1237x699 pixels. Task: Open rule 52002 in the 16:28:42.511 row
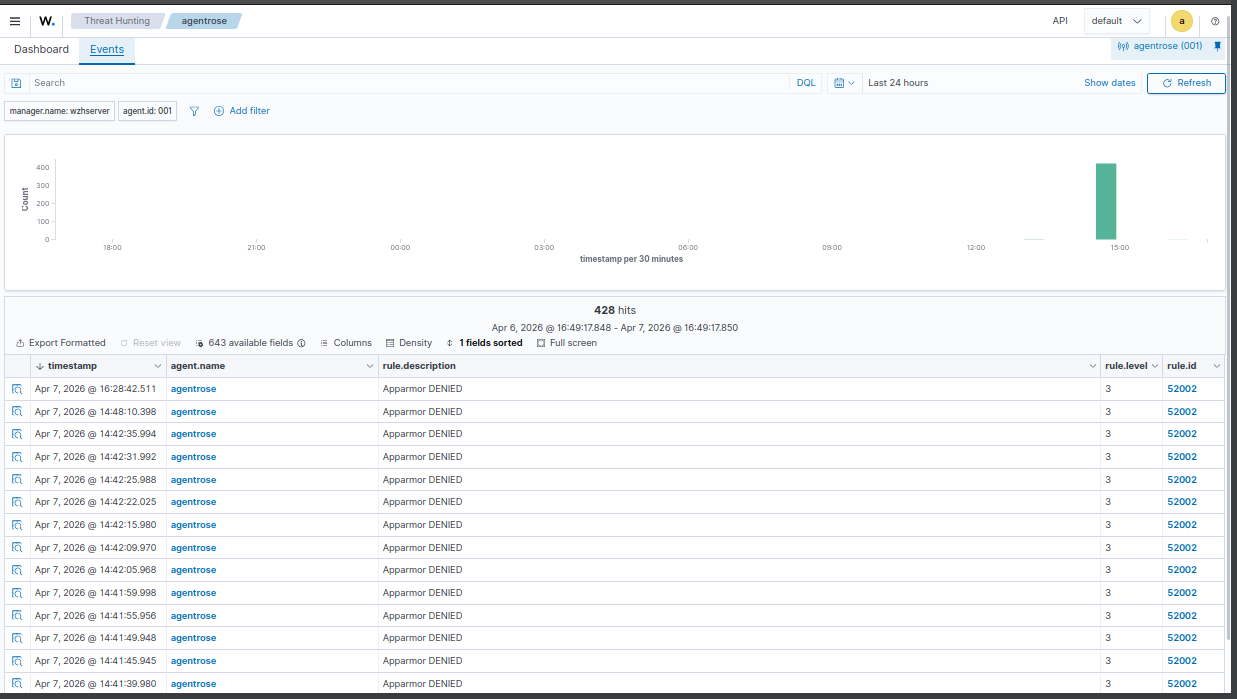coord(1182,389)
